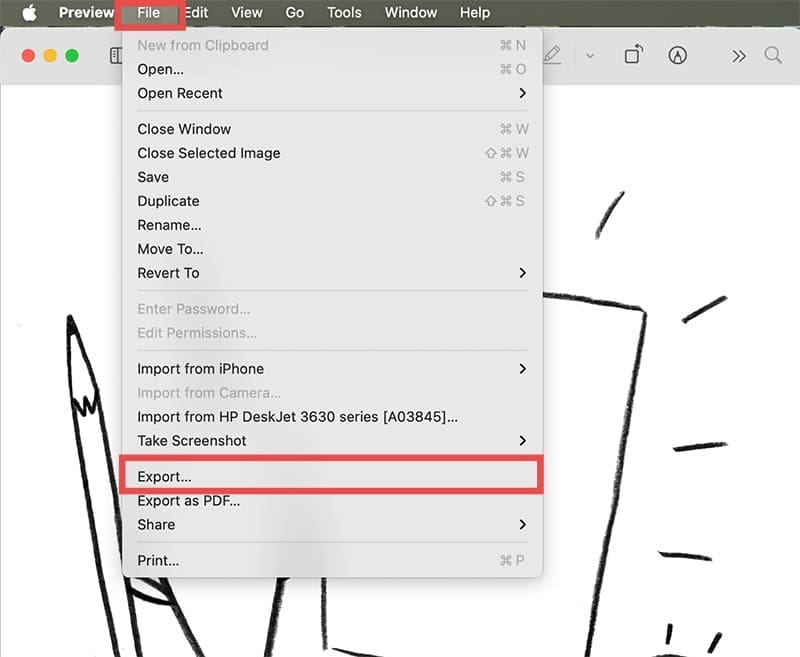Open the Window menu
The height and width of the screenshot is (657, 800).
pos(410,12)
